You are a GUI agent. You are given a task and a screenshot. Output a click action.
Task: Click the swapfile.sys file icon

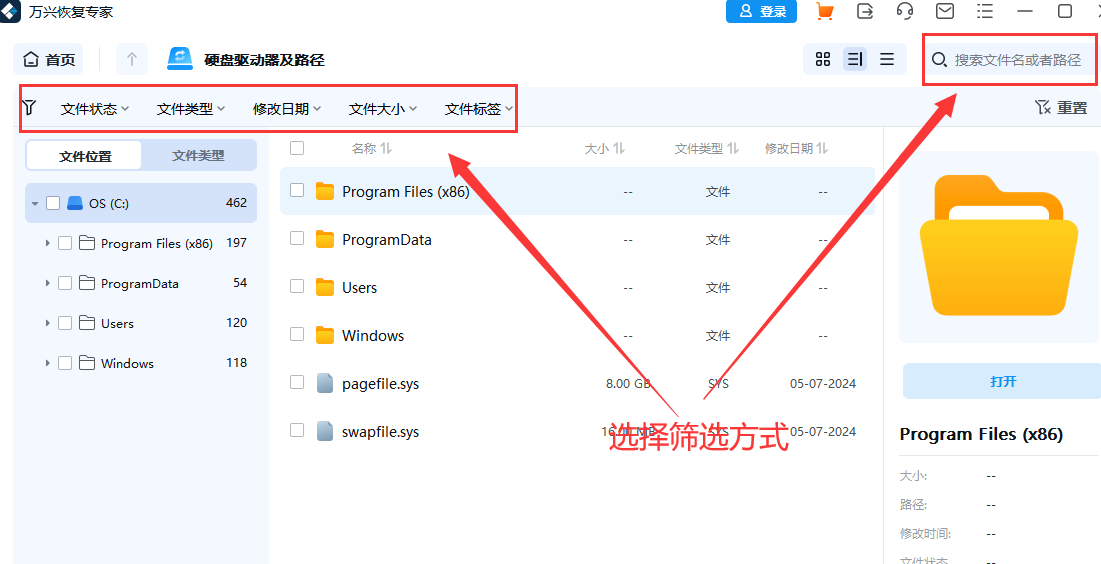click(x=324, y=431)
